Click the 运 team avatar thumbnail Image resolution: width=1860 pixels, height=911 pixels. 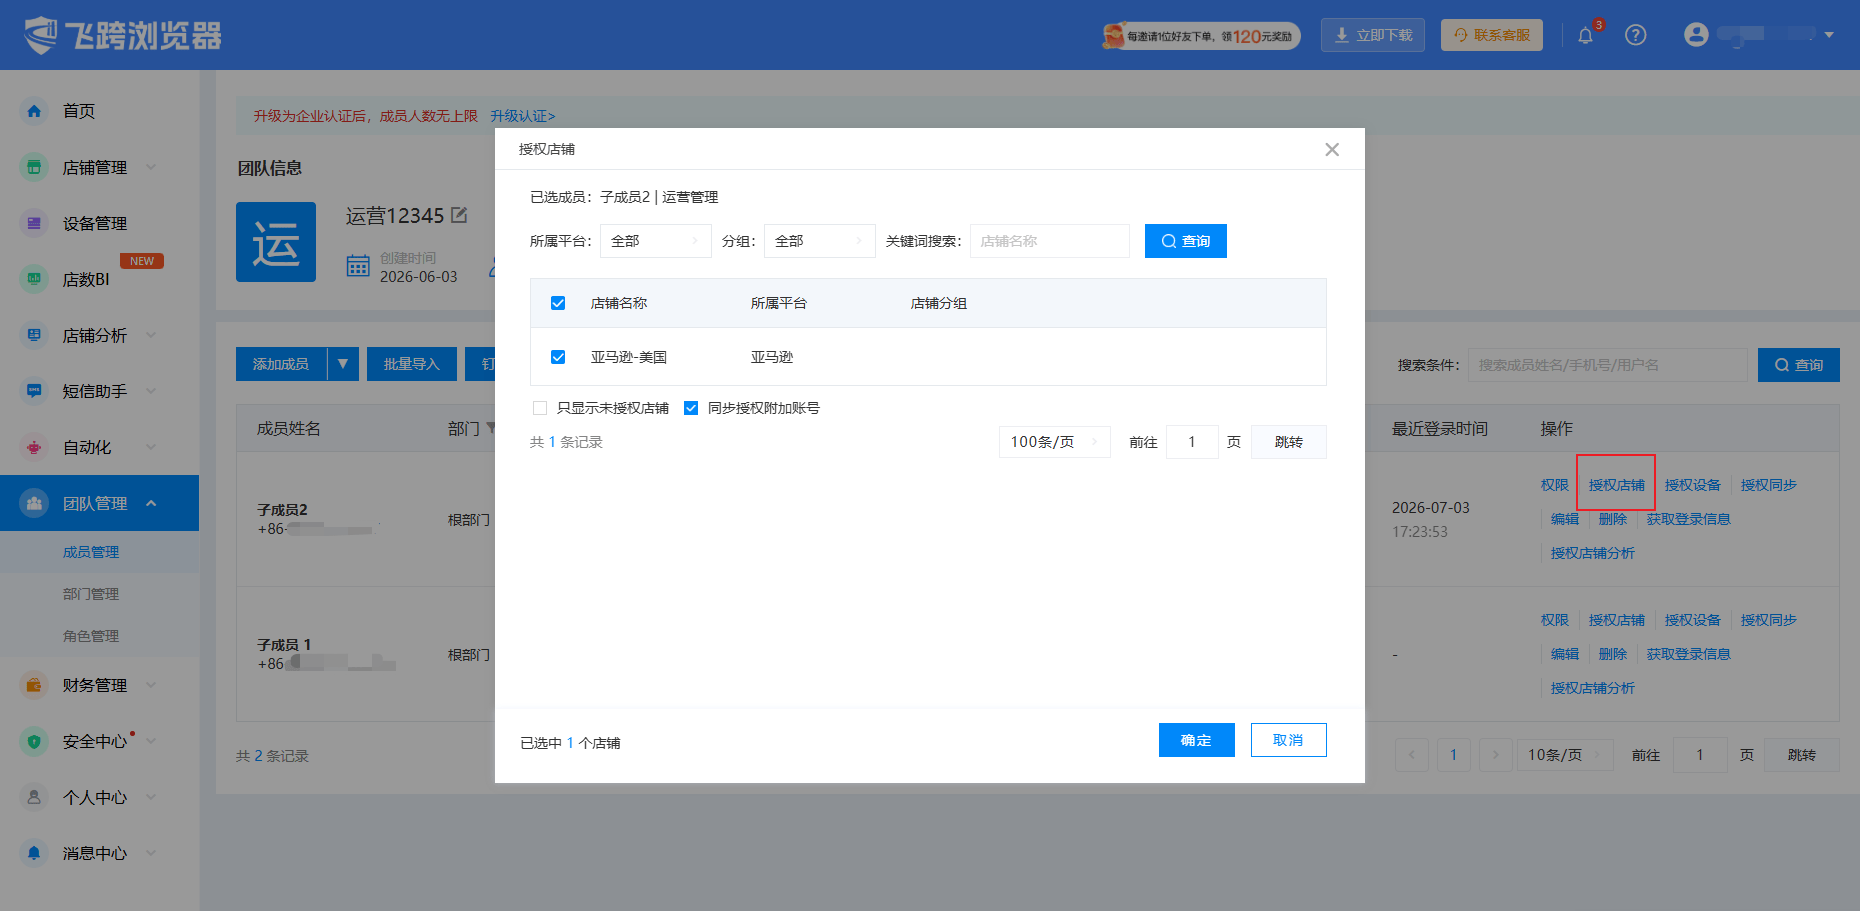pyautogui.click(x=276, y=242)
